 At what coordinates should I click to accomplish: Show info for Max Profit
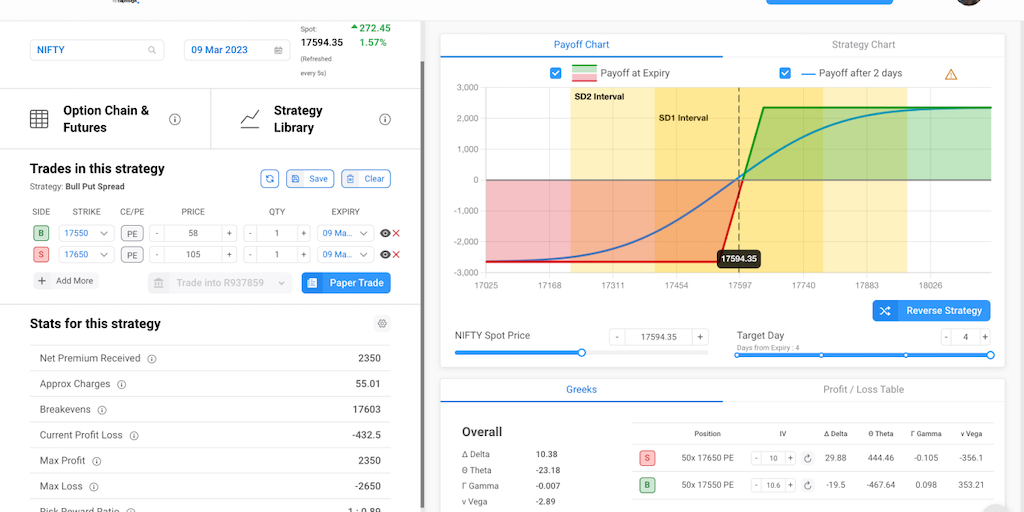(97, 461)
